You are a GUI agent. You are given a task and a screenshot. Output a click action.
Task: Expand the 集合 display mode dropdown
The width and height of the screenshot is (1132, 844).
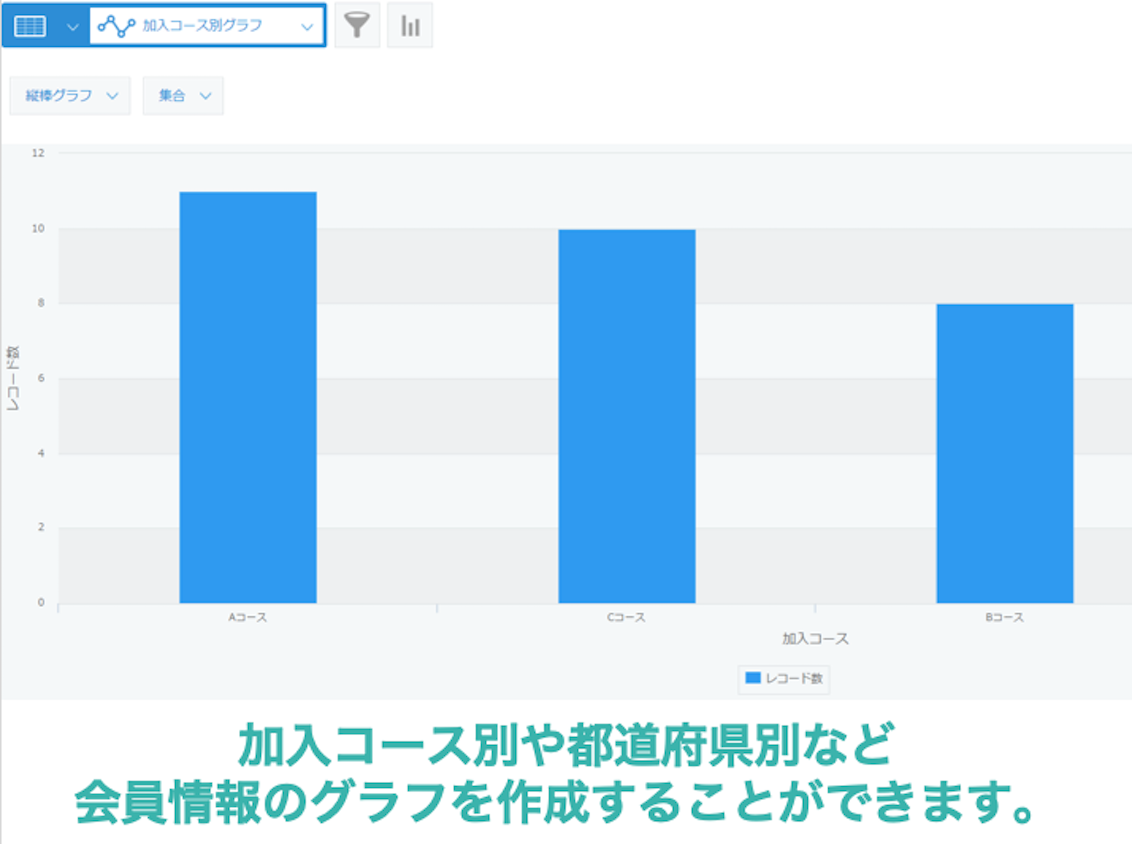[183, 96]
